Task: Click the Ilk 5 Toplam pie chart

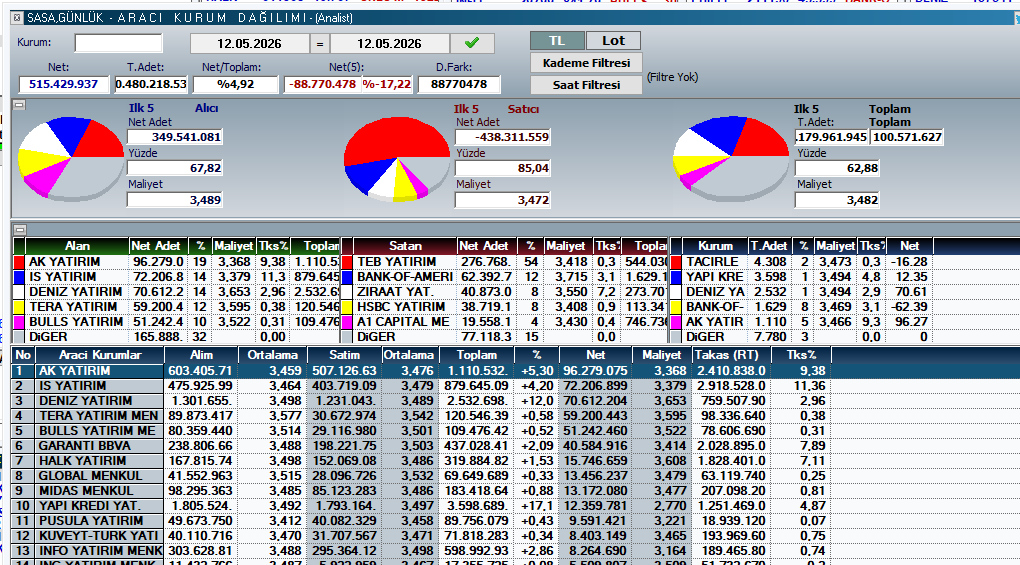Action: click(731, 158)
